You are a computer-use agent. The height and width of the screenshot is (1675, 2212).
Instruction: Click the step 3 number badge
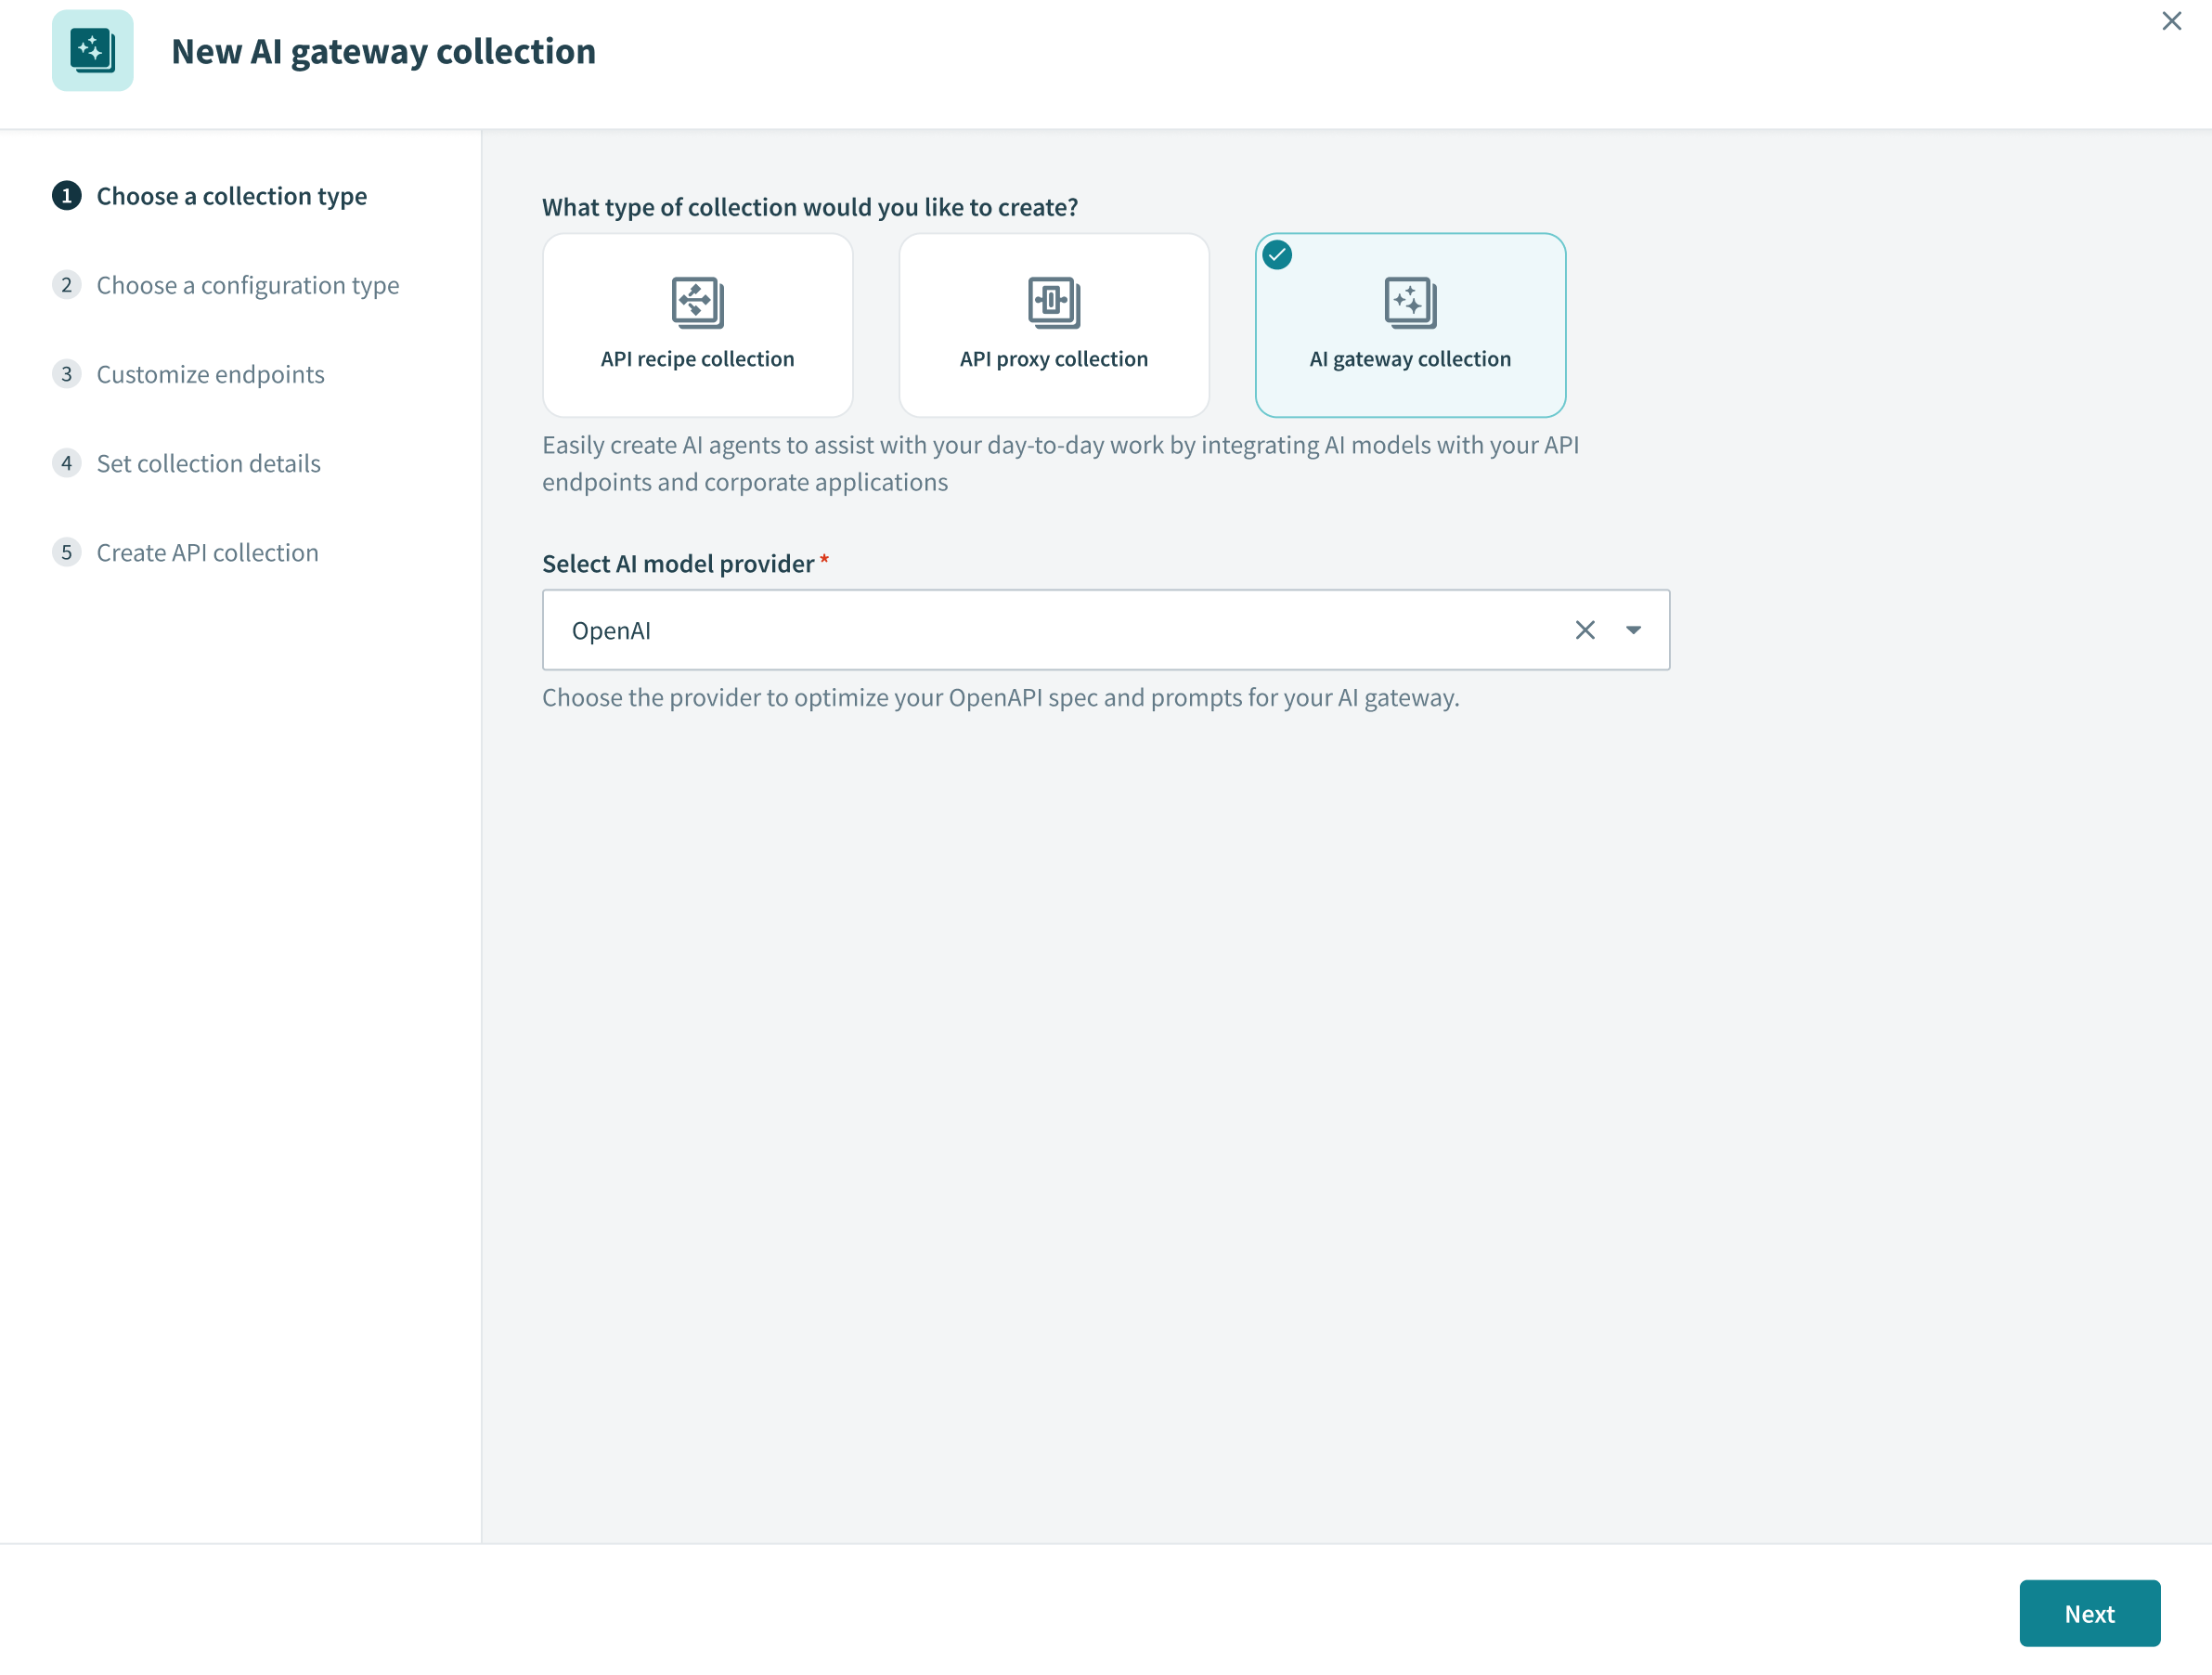(x=67, y=374)
